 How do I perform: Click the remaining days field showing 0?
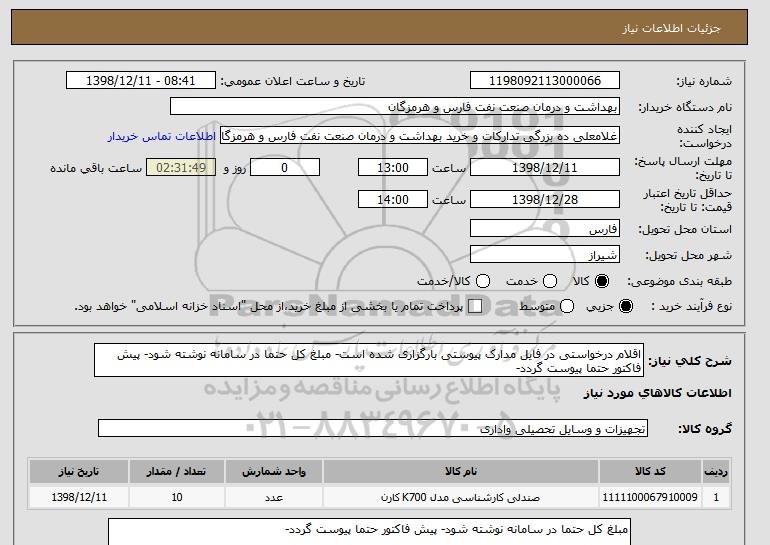(285, 167)
